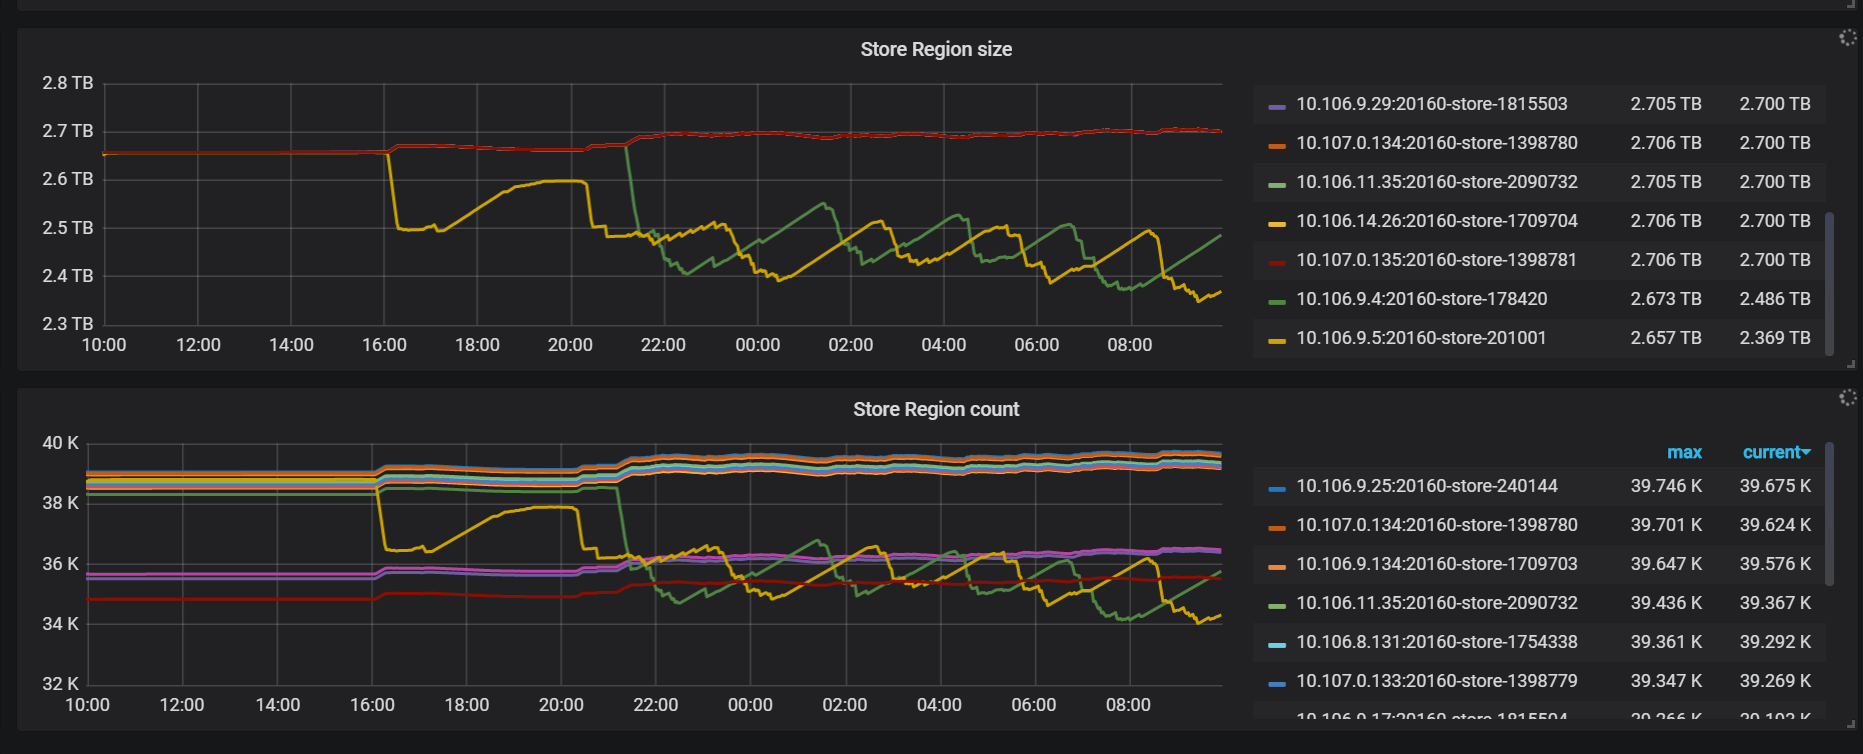
Task: Click the yellow color icon for store-201001
Action: coord(1277,339)
